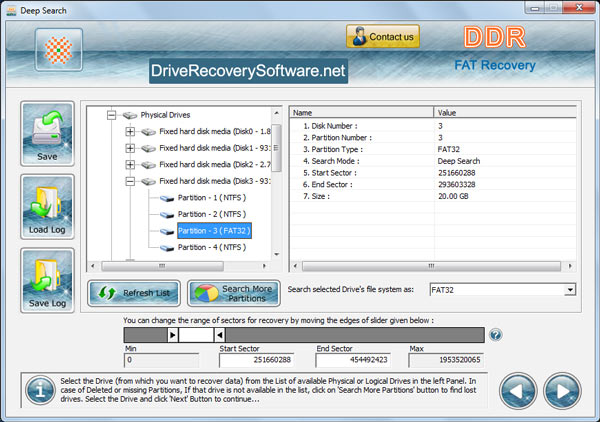
Task: Click the blue help question mark icon
Action: coord(496,335)
